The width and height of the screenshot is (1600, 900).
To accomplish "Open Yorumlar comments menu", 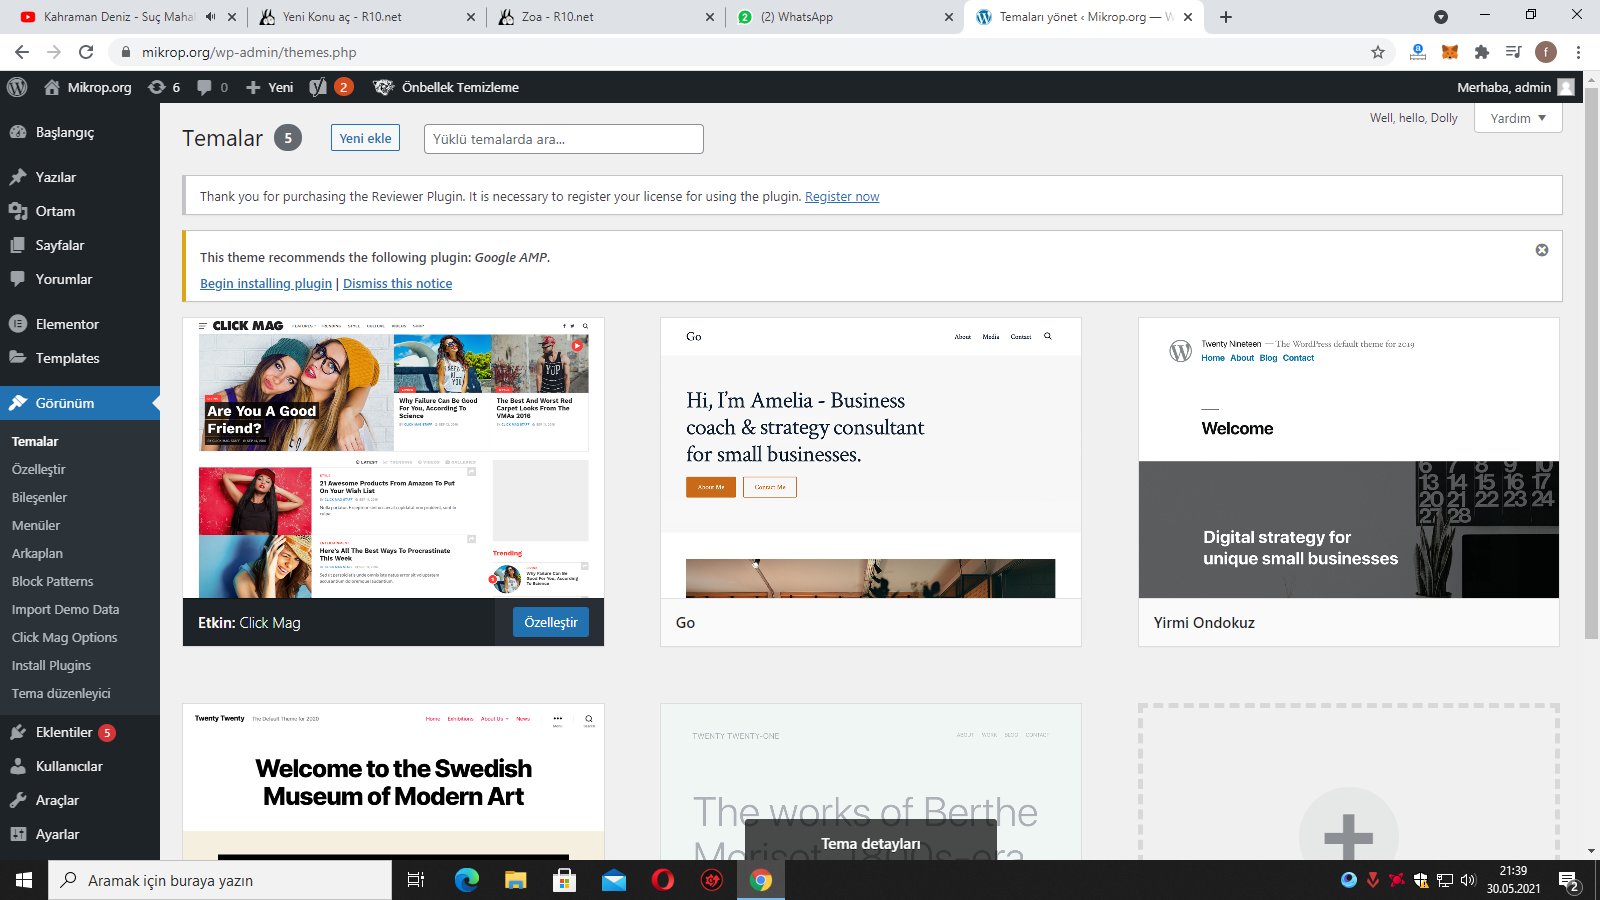I will pyautogui.click(x=80, y=279).
